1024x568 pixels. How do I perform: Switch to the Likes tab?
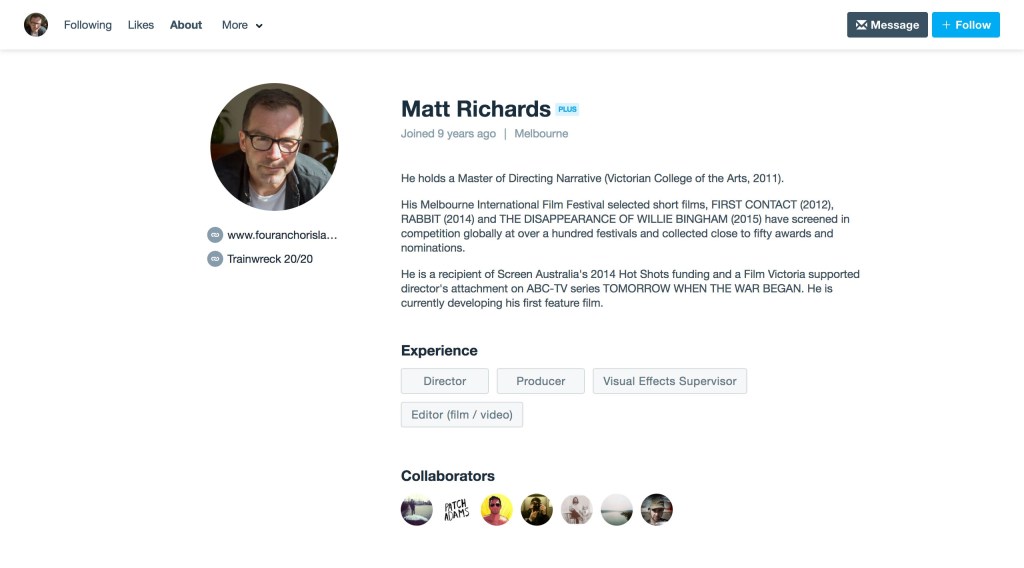(141, 25)
